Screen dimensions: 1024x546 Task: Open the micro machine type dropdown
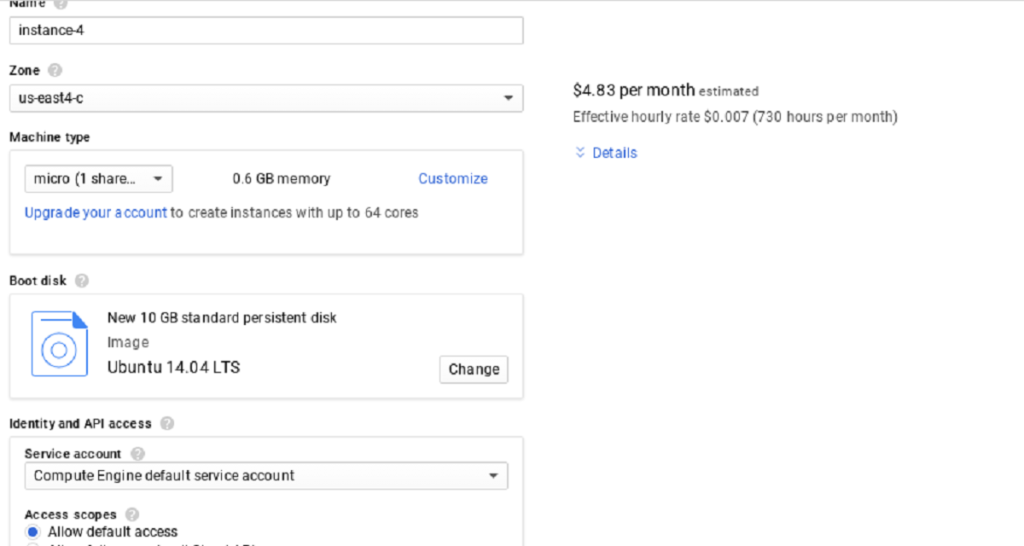[x=98, y=179]
